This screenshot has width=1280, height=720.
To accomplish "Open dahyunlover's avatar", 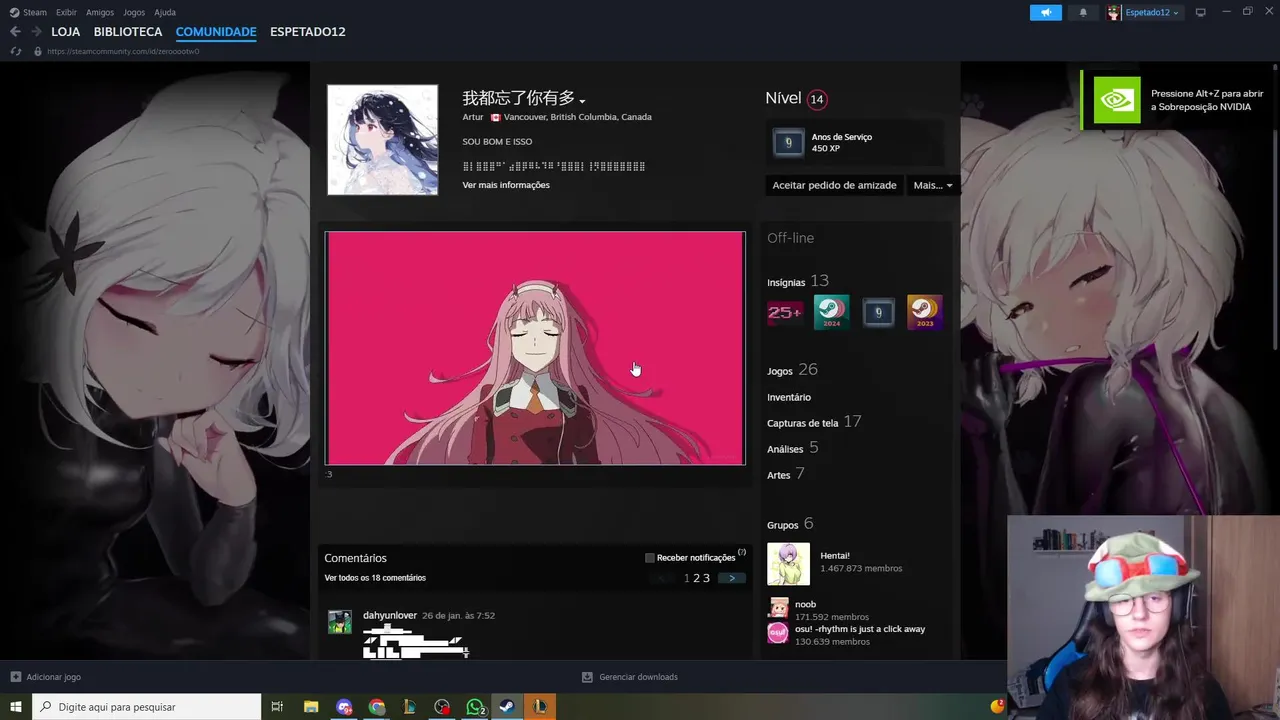I will point(340,622).
